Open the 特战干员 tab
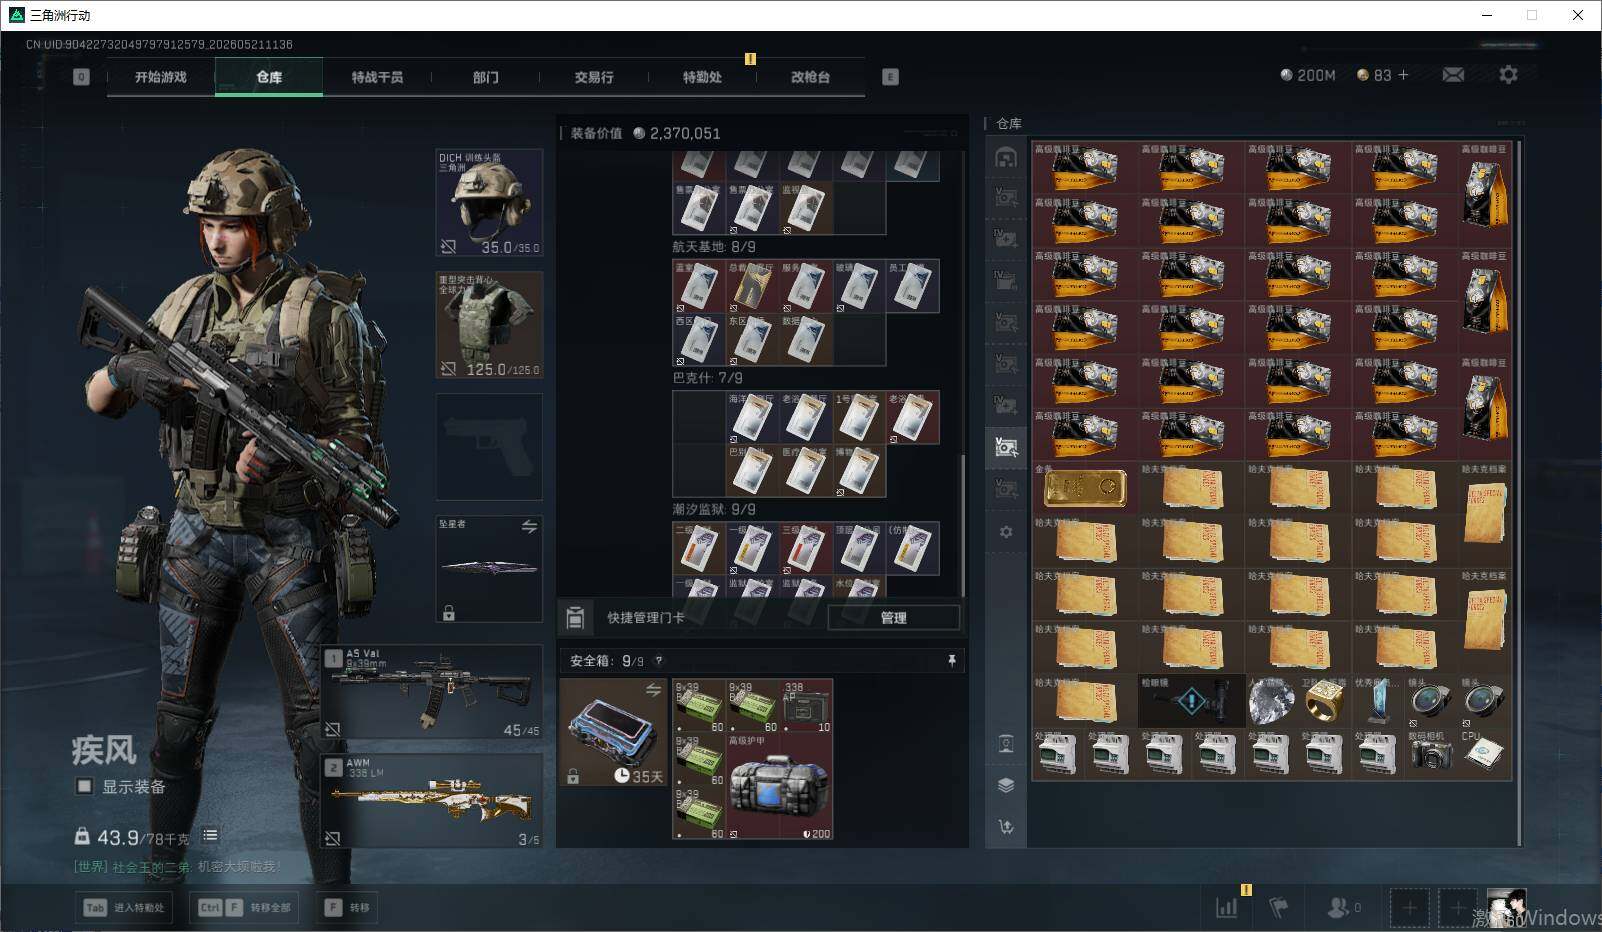1602x932 pixels. 377,77
